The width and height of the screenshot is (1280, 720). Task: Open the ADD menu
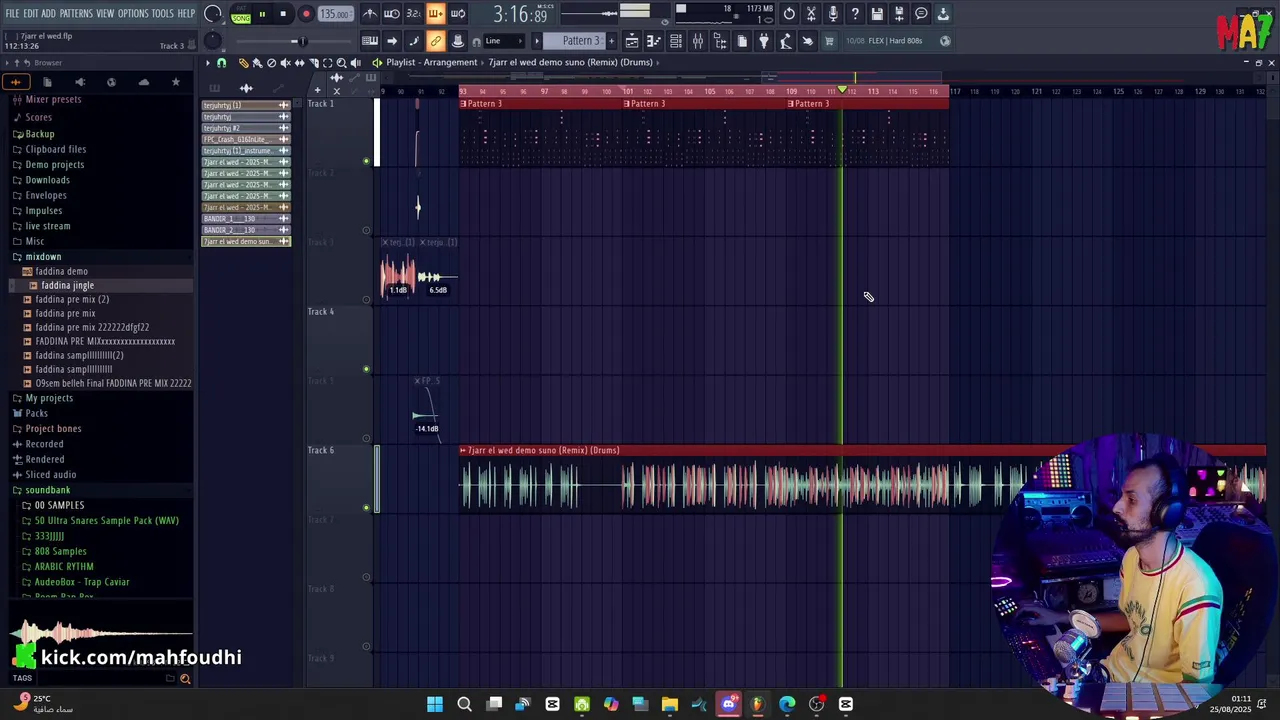pyautogui.click(x=48, y=13)
